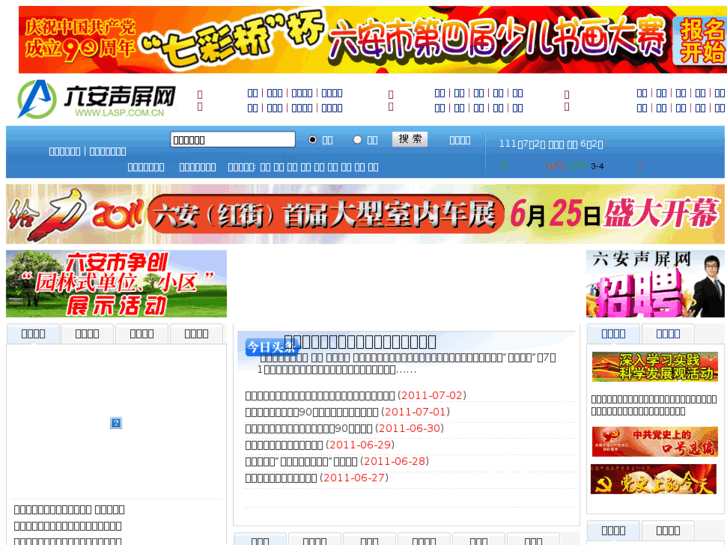The height and width of the screenshot is (545, 727).
Task: Open the 党史上的今天 banner
Action: coord(654,479)
